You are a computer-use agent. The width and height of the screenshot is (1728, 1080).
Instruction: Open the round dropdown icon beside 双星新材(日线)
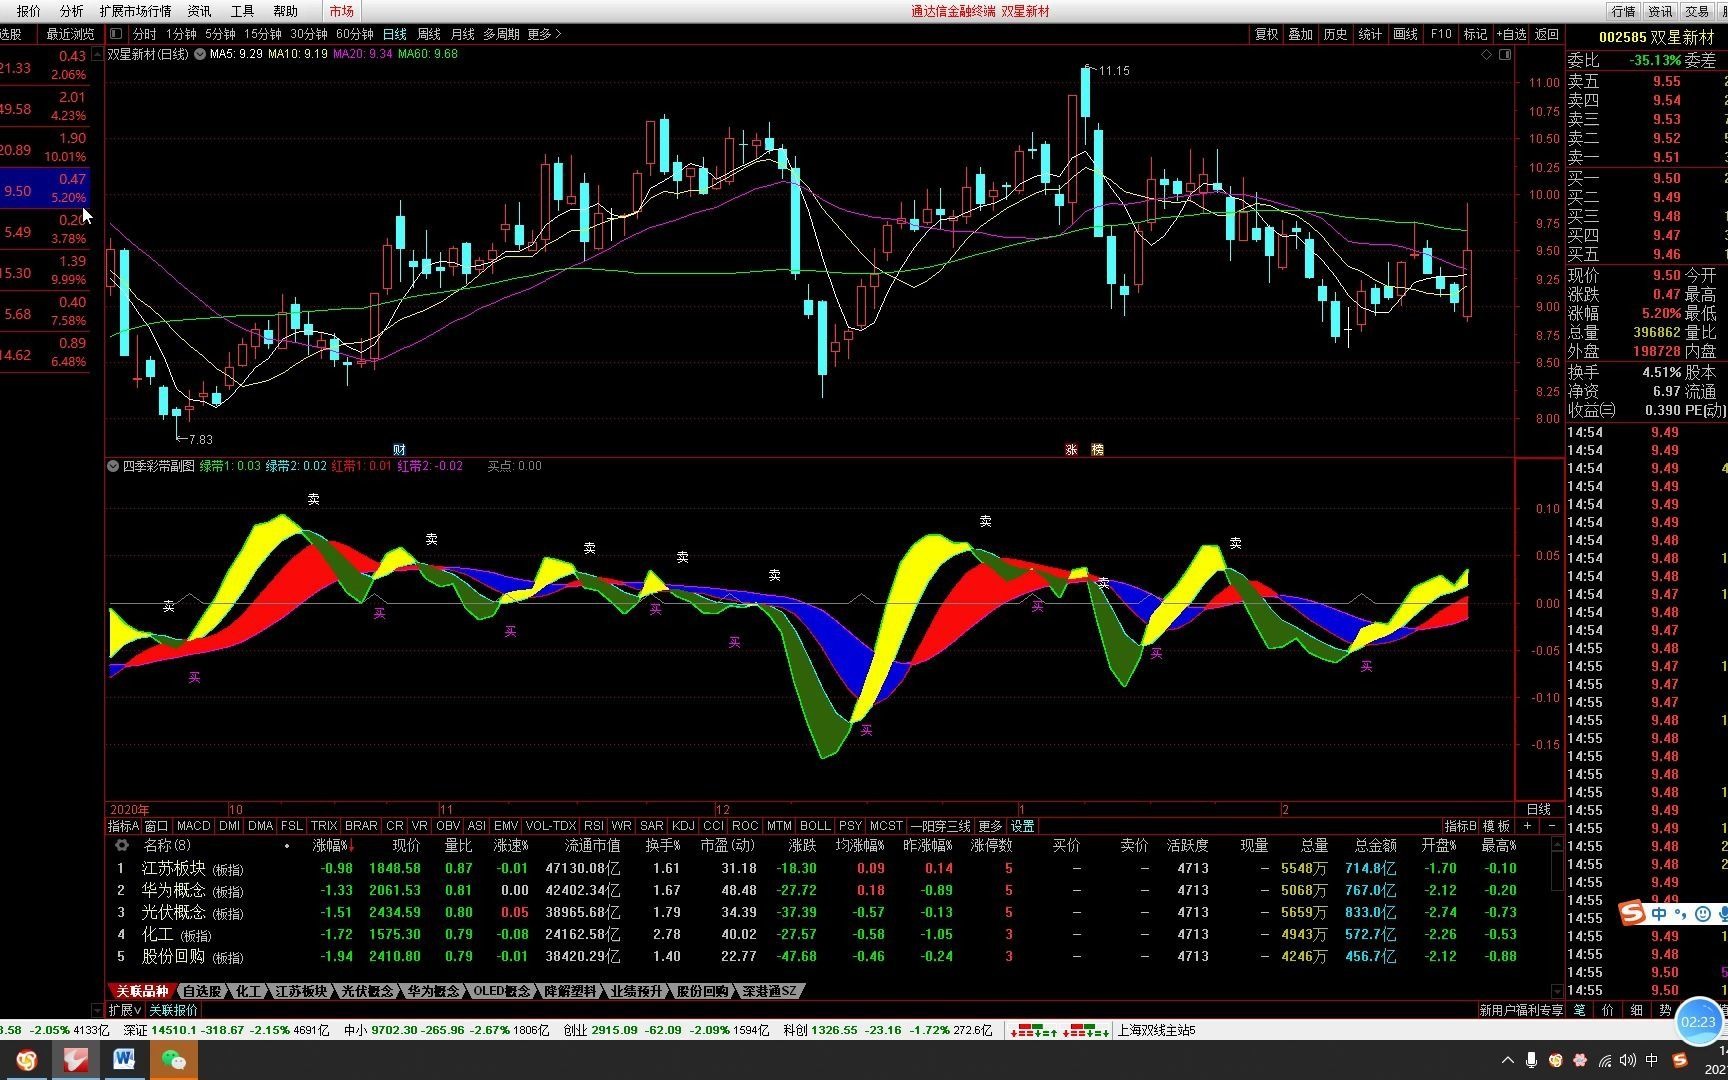point(200,54)
